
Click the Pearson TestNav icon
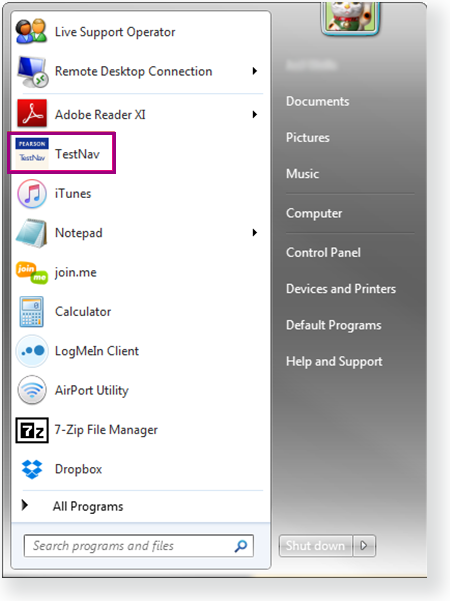point(32,153)
